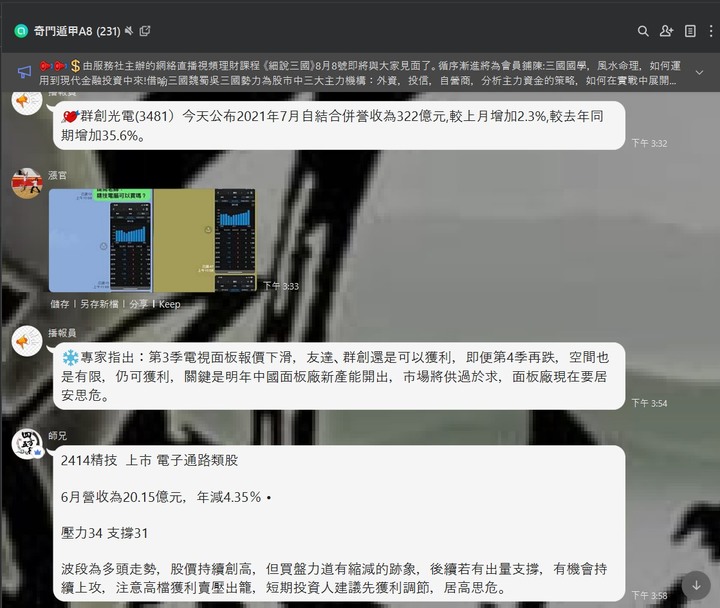Open 師兄 profile avatar
This screenshot has width=720, height=608.
27,444
